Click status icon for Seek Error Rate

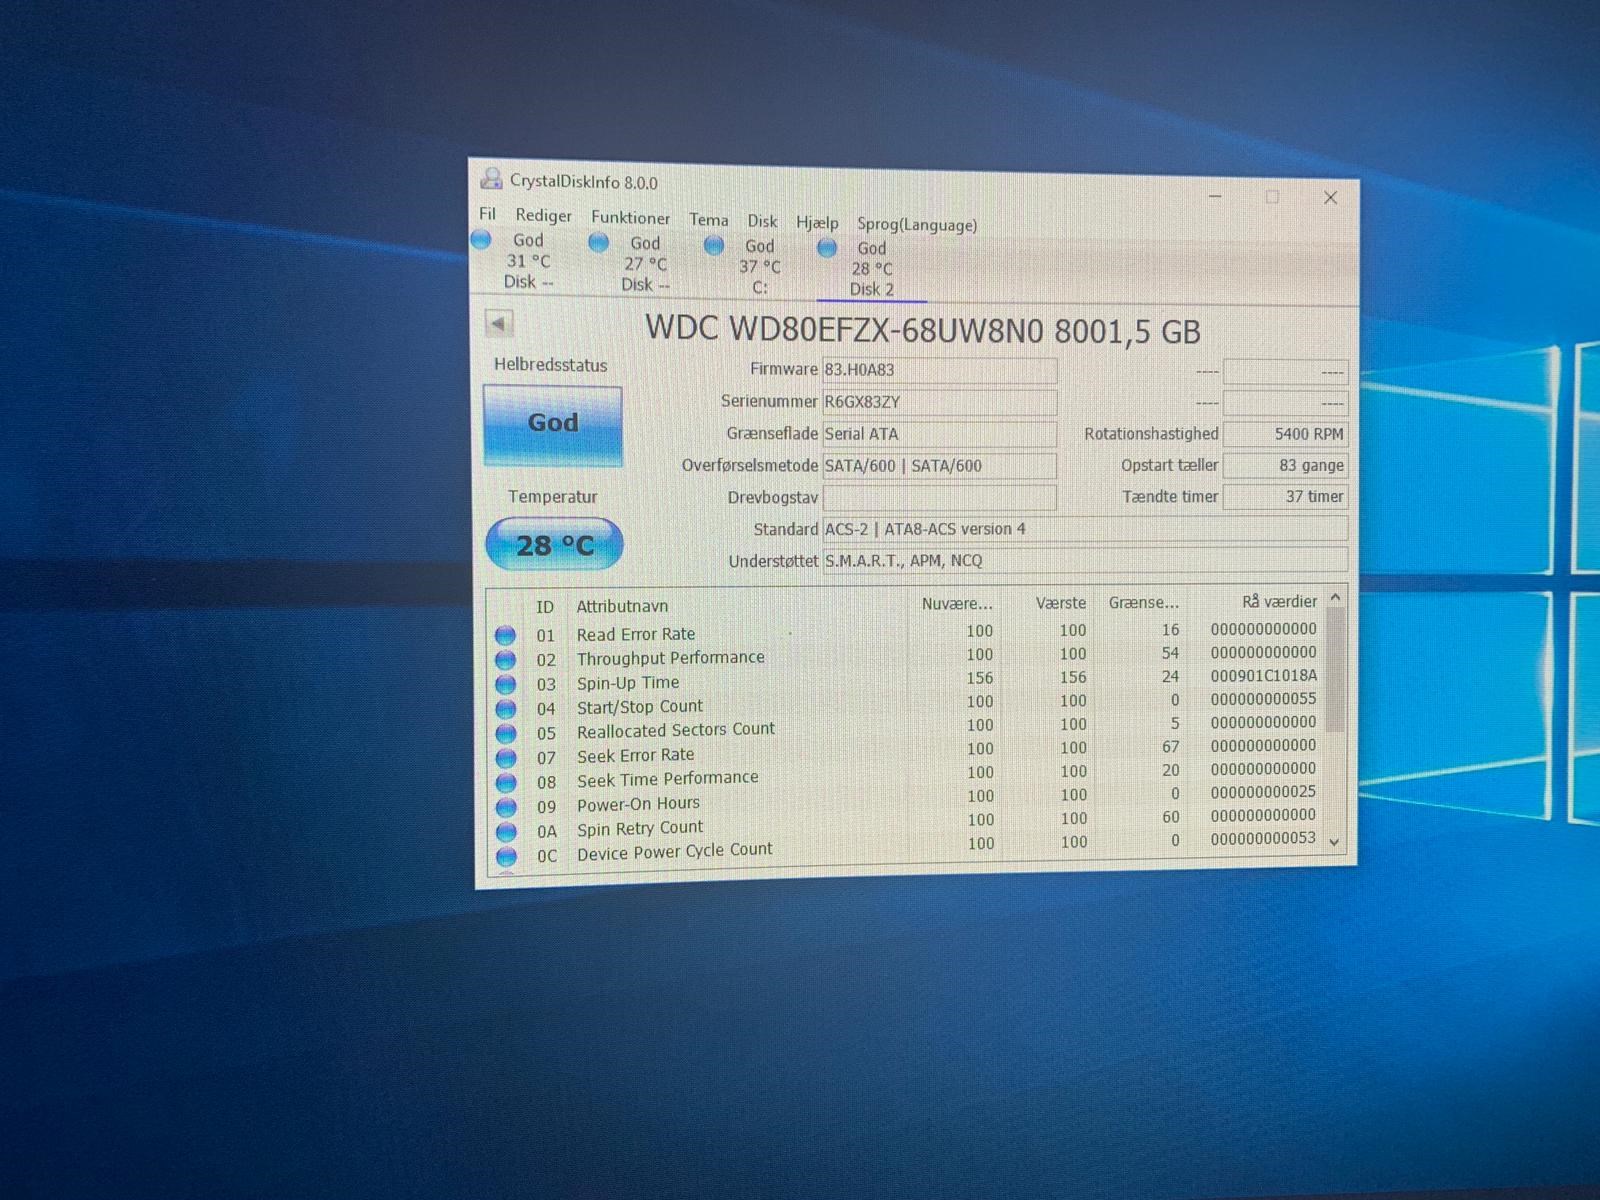click(505, 758)
